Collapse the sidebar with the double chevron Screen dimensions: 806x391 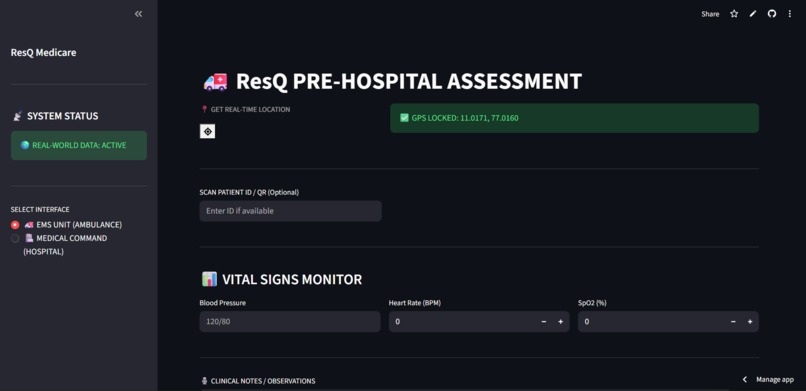click(x=138, y=14)
